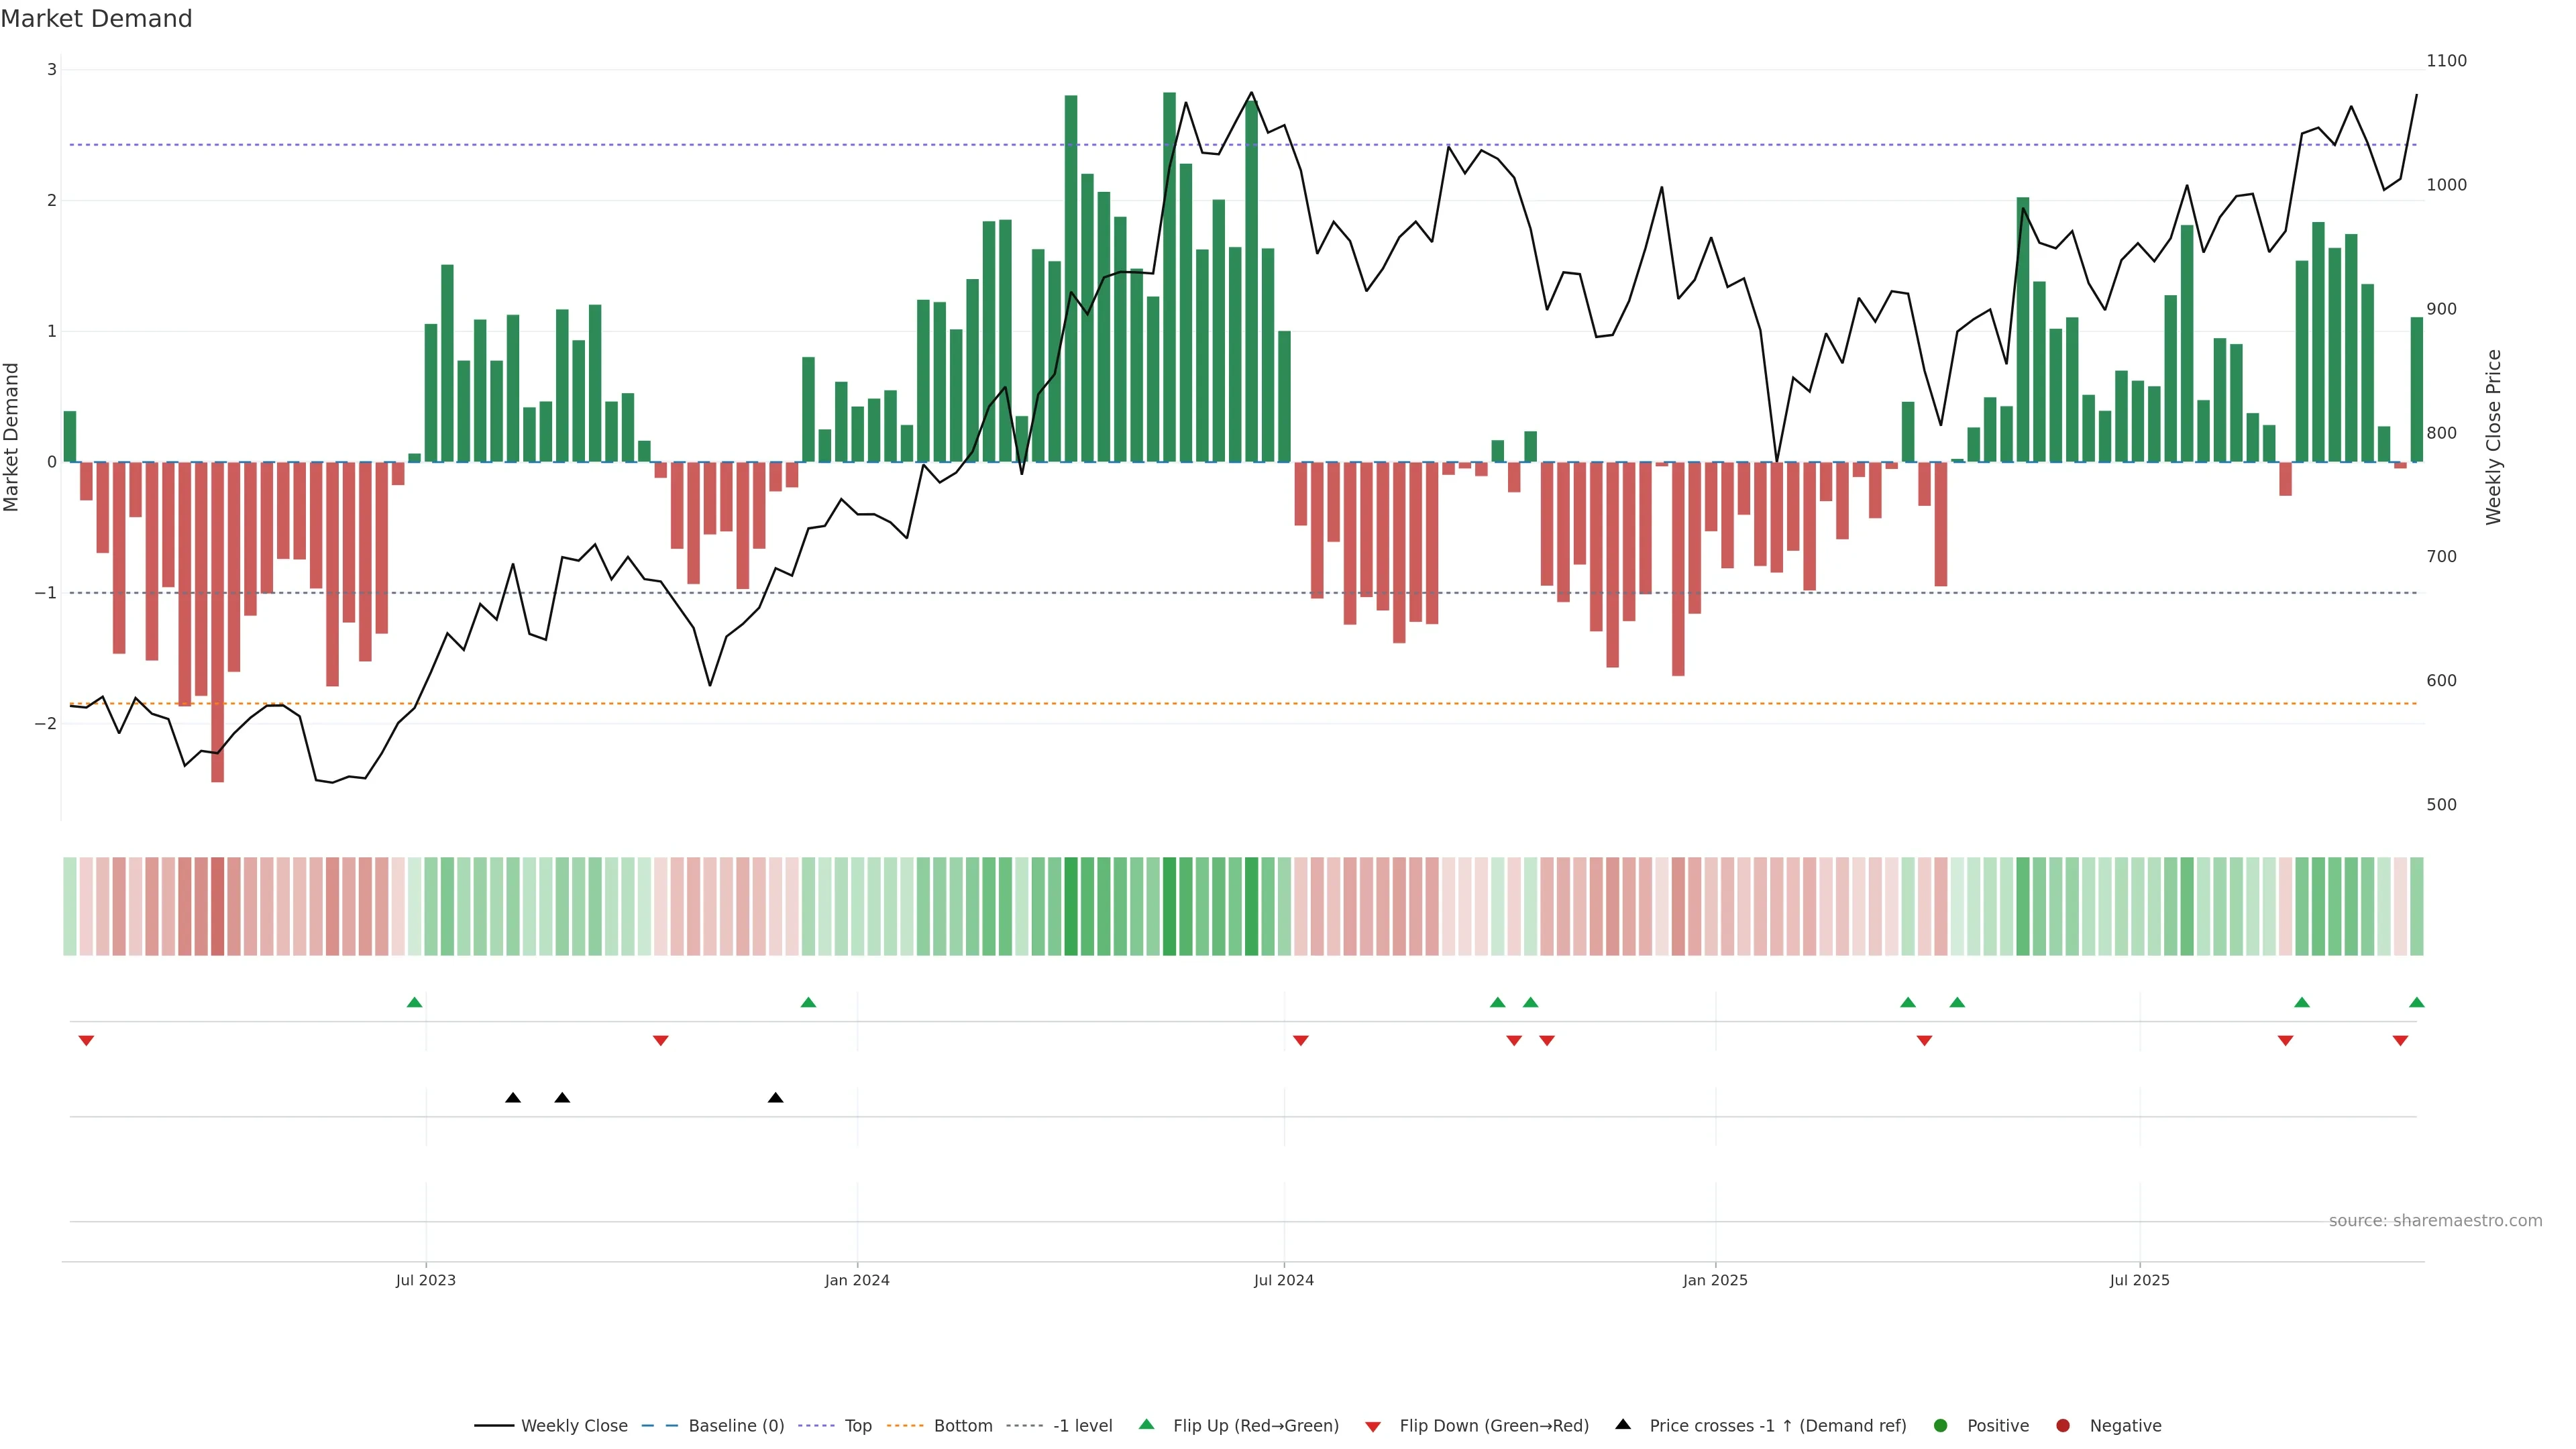Click the Market Demand chart title

(x=96, y=19)
